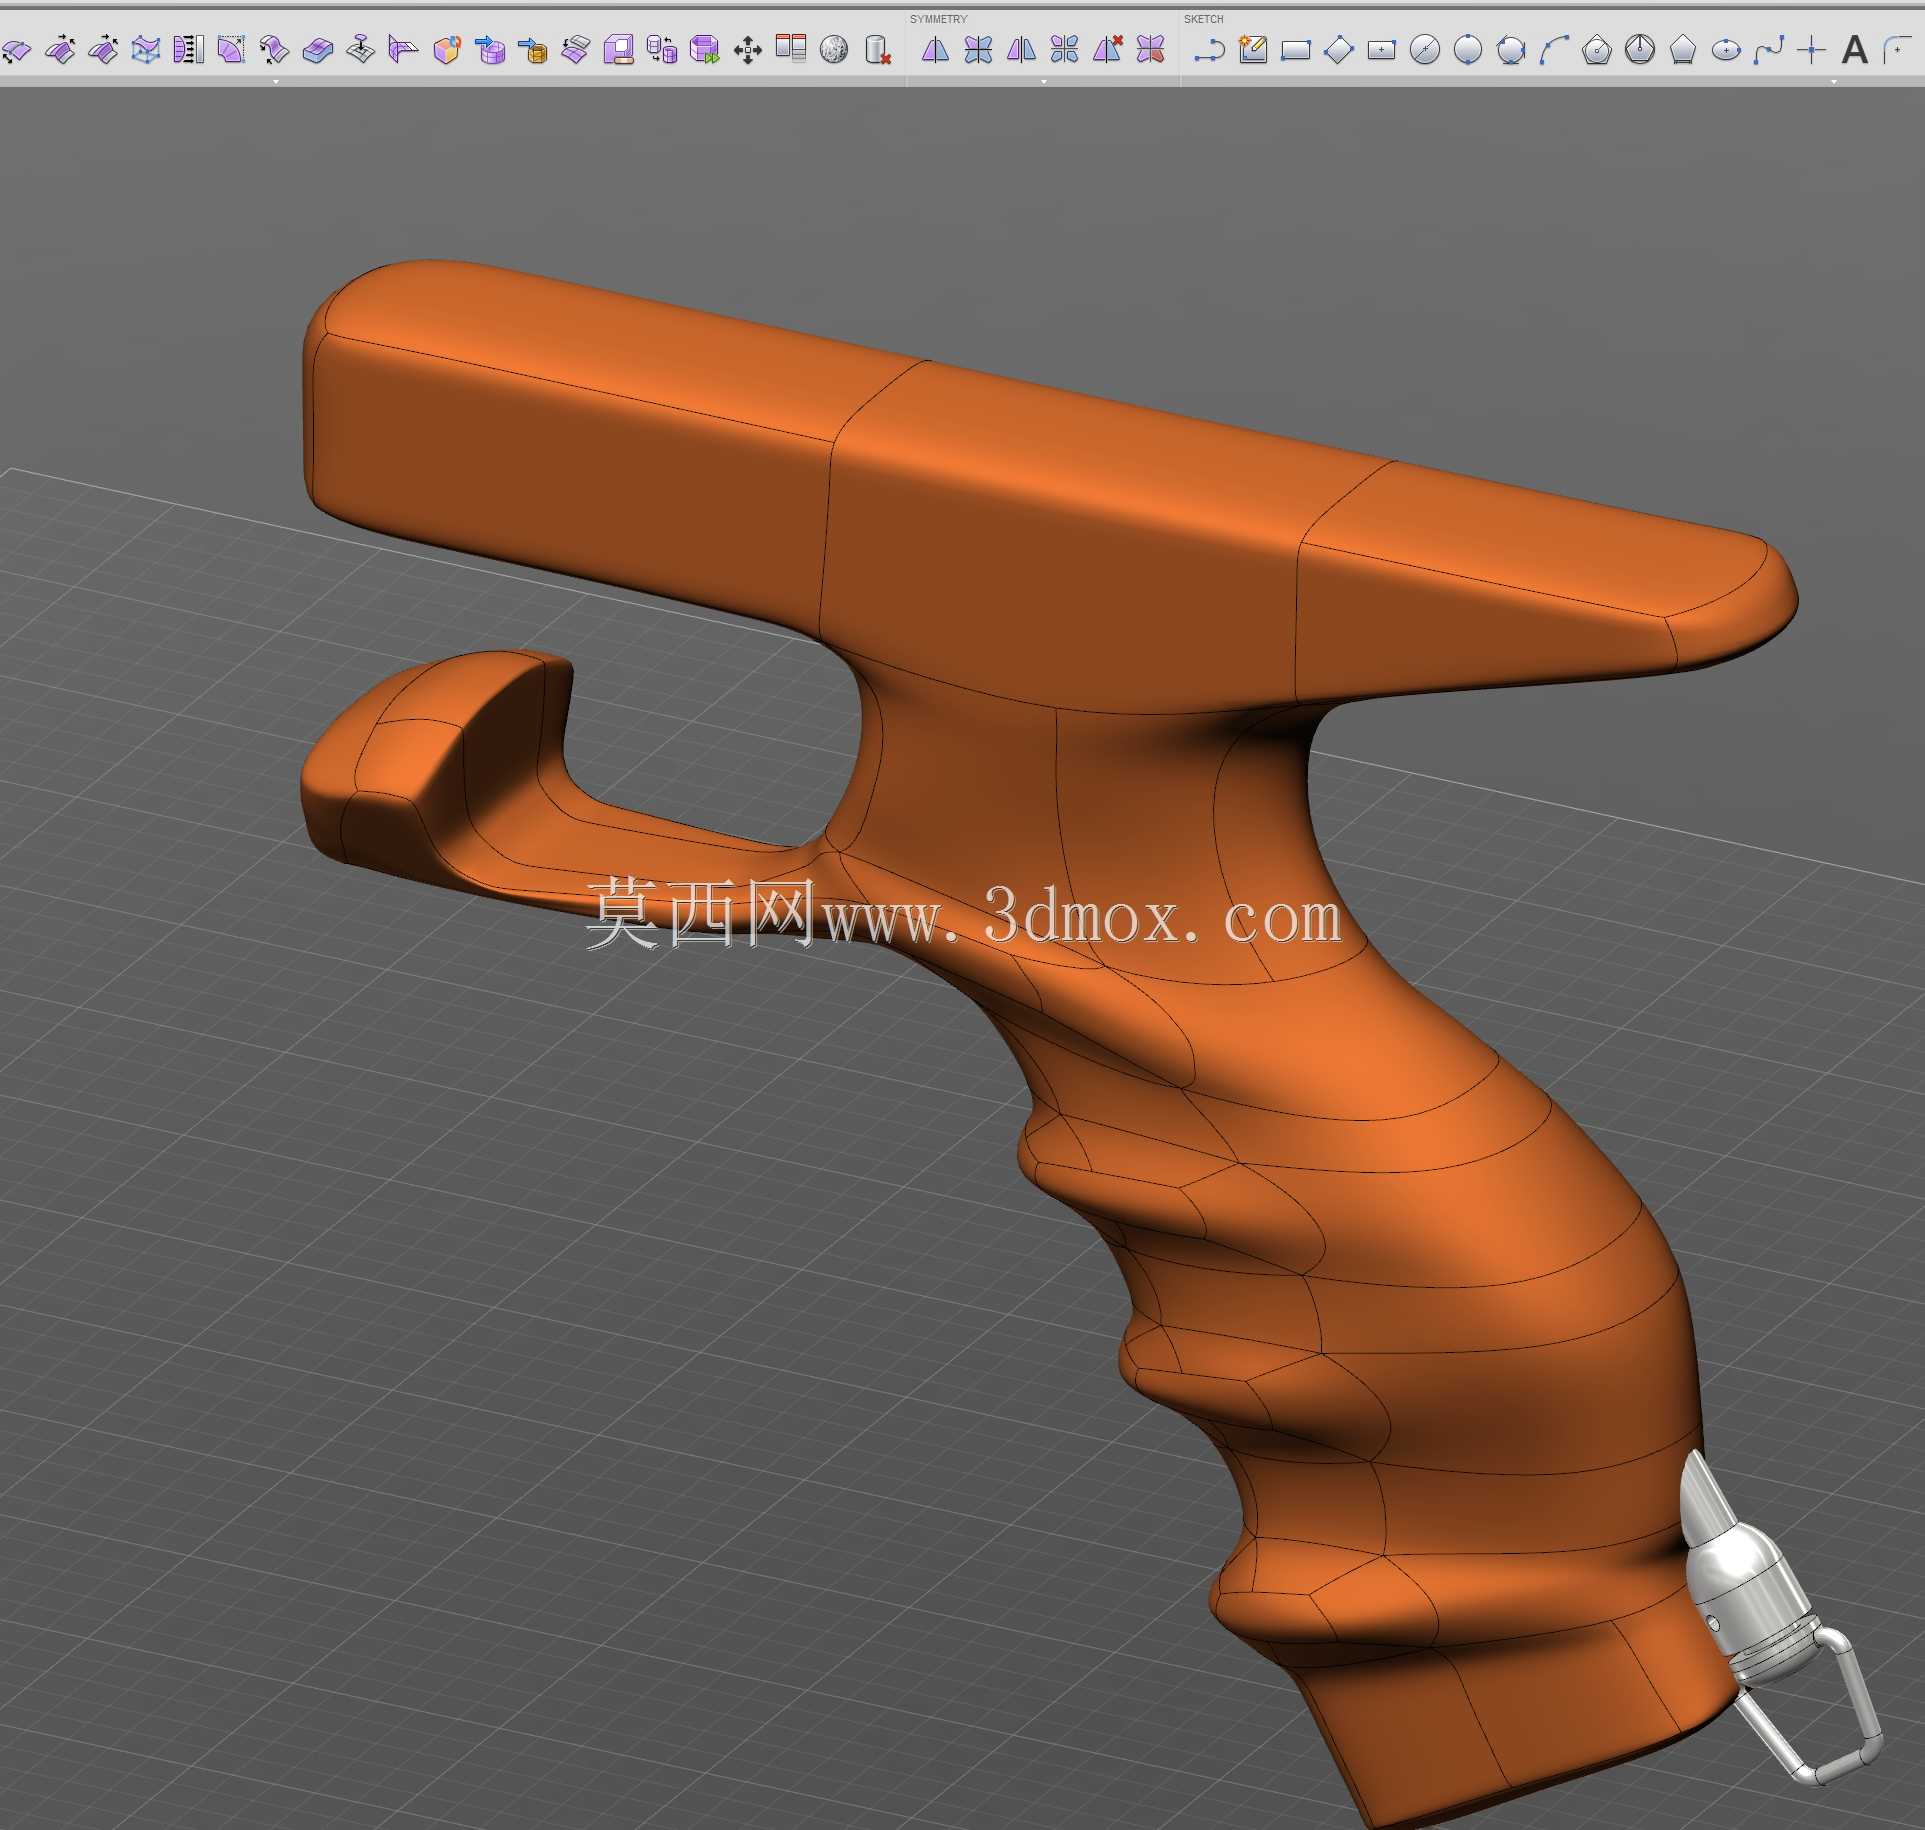Click the surface-meeting-plane Match icon
Screen dimensions: 1925x1830
pos(404,50)
